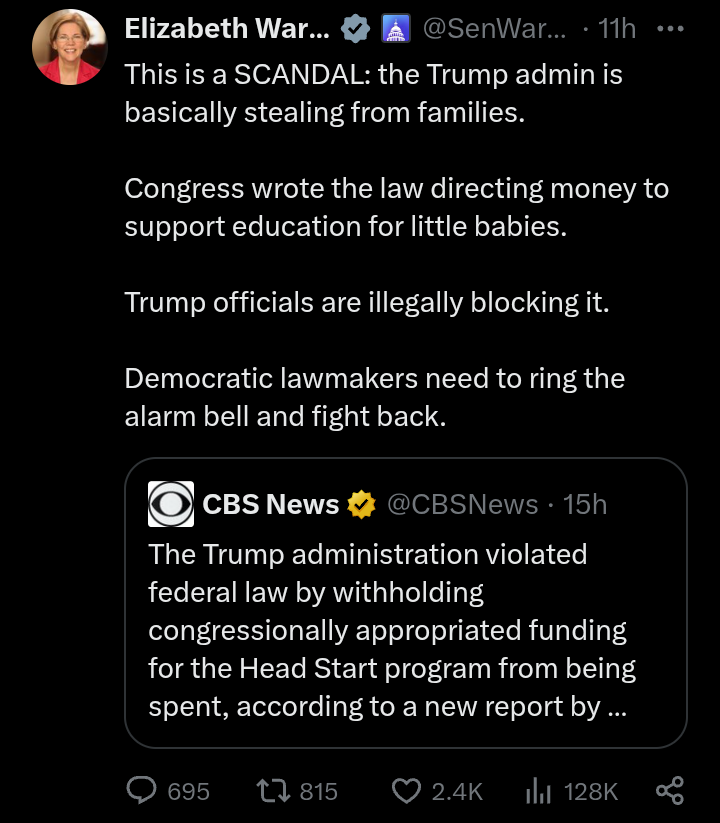The height and width of the screenshot is (823, 720).
Task: Open the repost arrows menu
Action: pyautogui.click(x=270, y=791)
